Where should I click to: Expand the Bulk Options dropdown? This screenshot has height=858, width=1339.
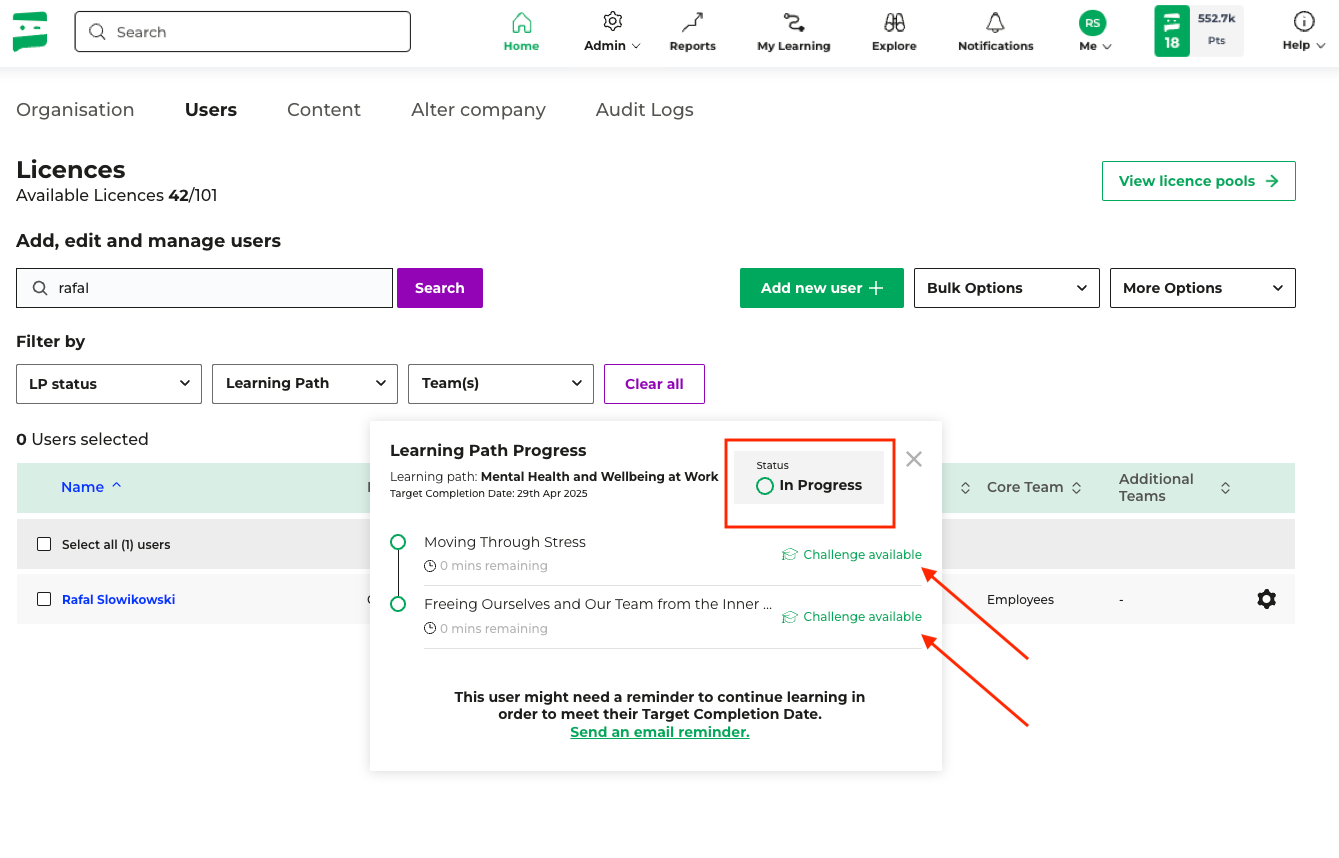click(1006, 288)
